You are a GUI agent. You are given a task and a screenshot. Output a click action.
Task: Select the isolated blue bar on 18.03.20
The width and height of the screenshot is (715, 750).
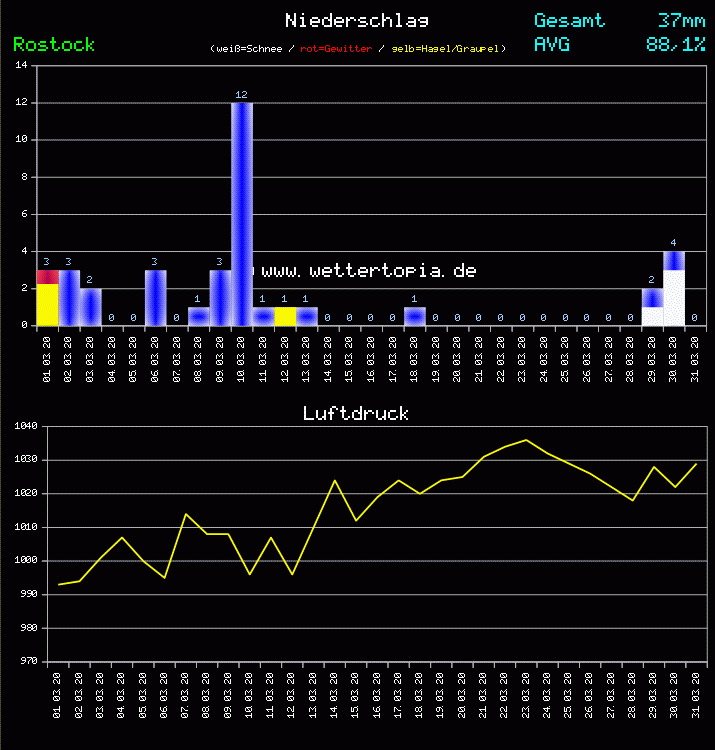tap(414, 316)
